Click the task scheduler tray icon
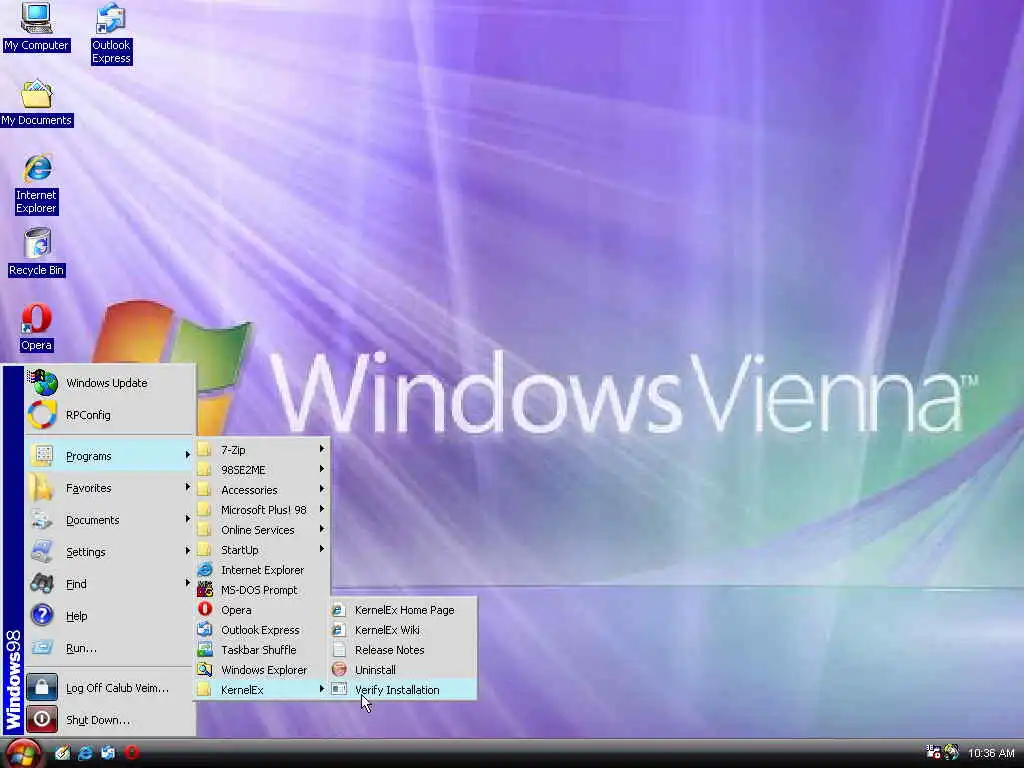Viewport: 1024px width, 768px height. tap(933, 752)
